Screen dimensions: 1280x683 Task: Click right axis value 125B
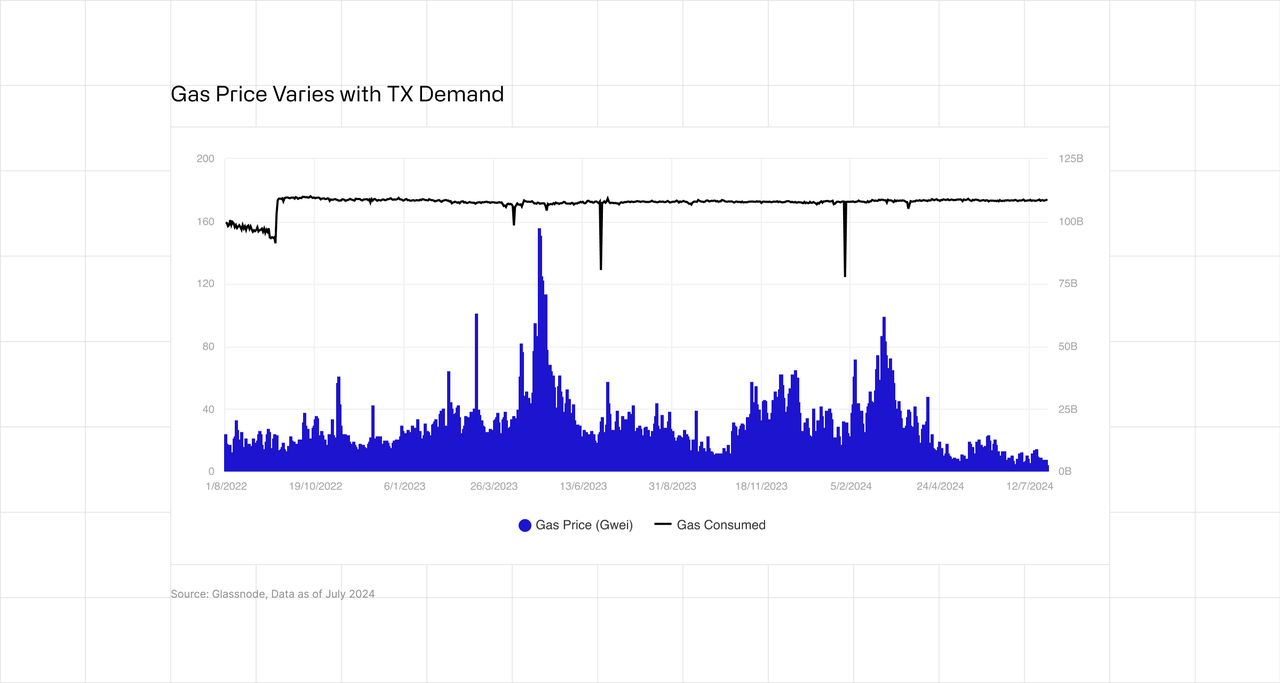click(x=1071, y=159)
